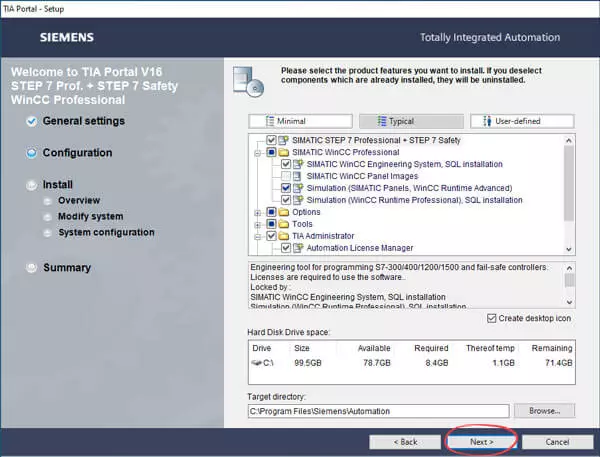Switch to User-defined installation preset

(x=520, y=121)
